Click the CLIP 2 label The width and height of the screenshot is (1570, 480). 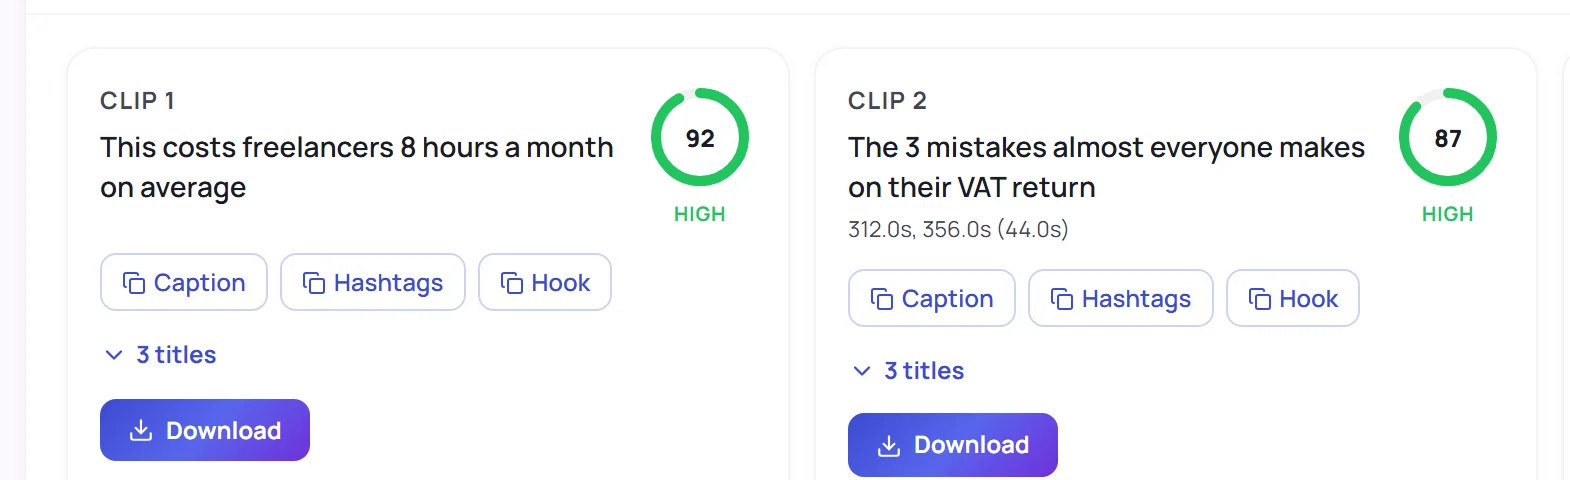[888, 101]
